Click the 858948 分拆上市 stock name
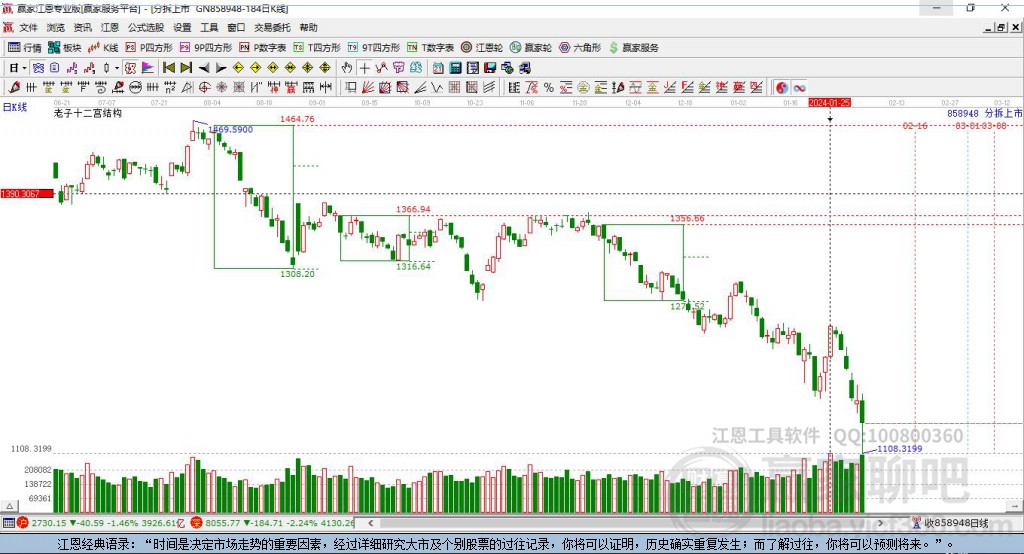Screen dimensions: 1024x554 click(x=985, y=114)
